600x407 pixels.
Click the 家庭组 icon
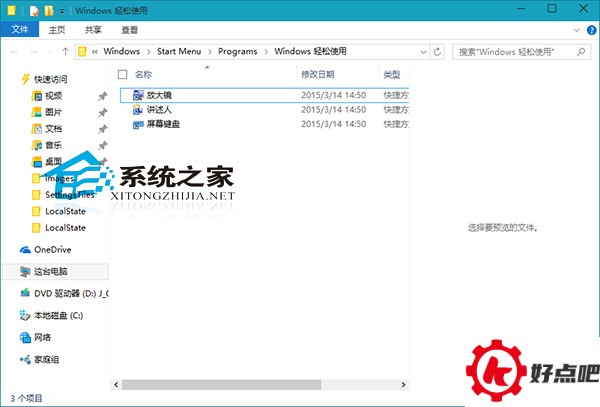pyautogui.click(x=25, y=360)
